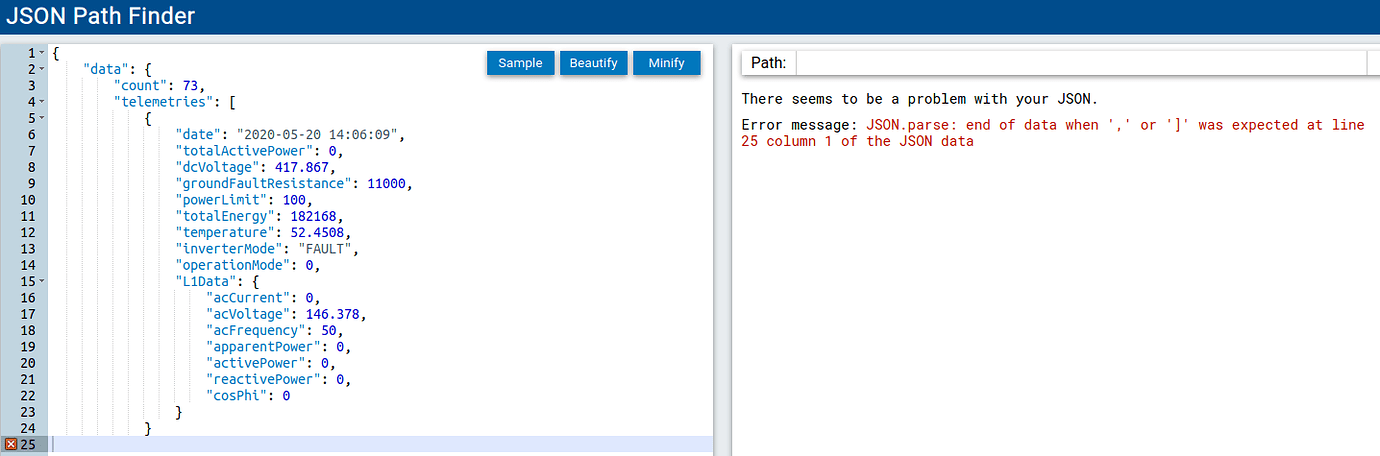The height and width of the screenshot is (456, 1380).
Task: Collapse the "L1Data" fold arrow on line 15
Action: [x=42, y=281]
